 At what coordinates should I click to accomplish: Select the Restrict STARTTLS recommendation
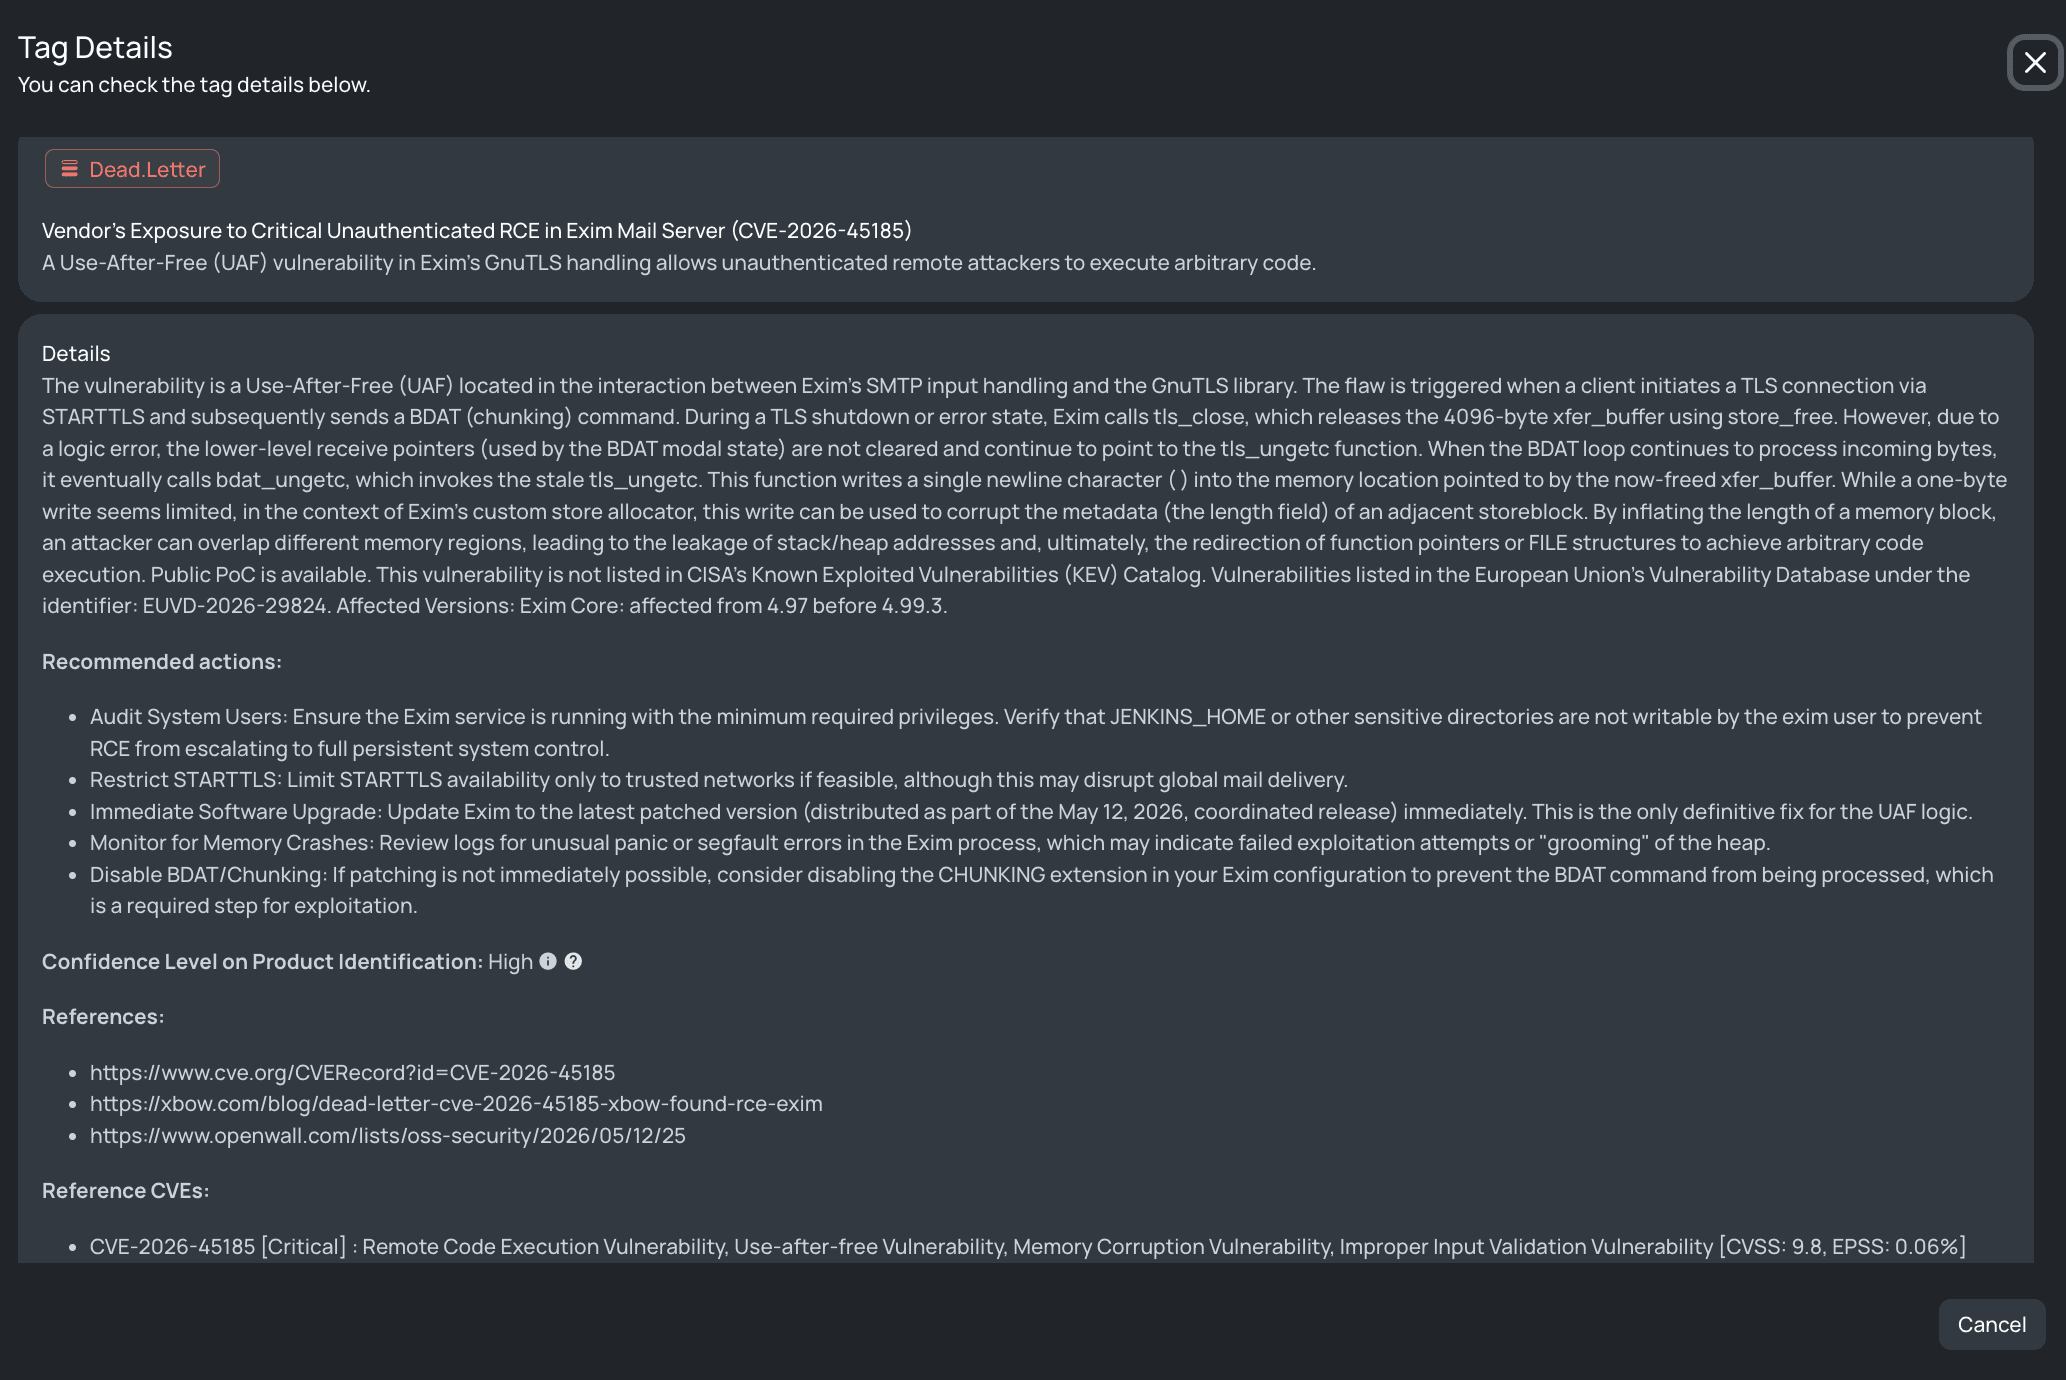click(719, 780)
